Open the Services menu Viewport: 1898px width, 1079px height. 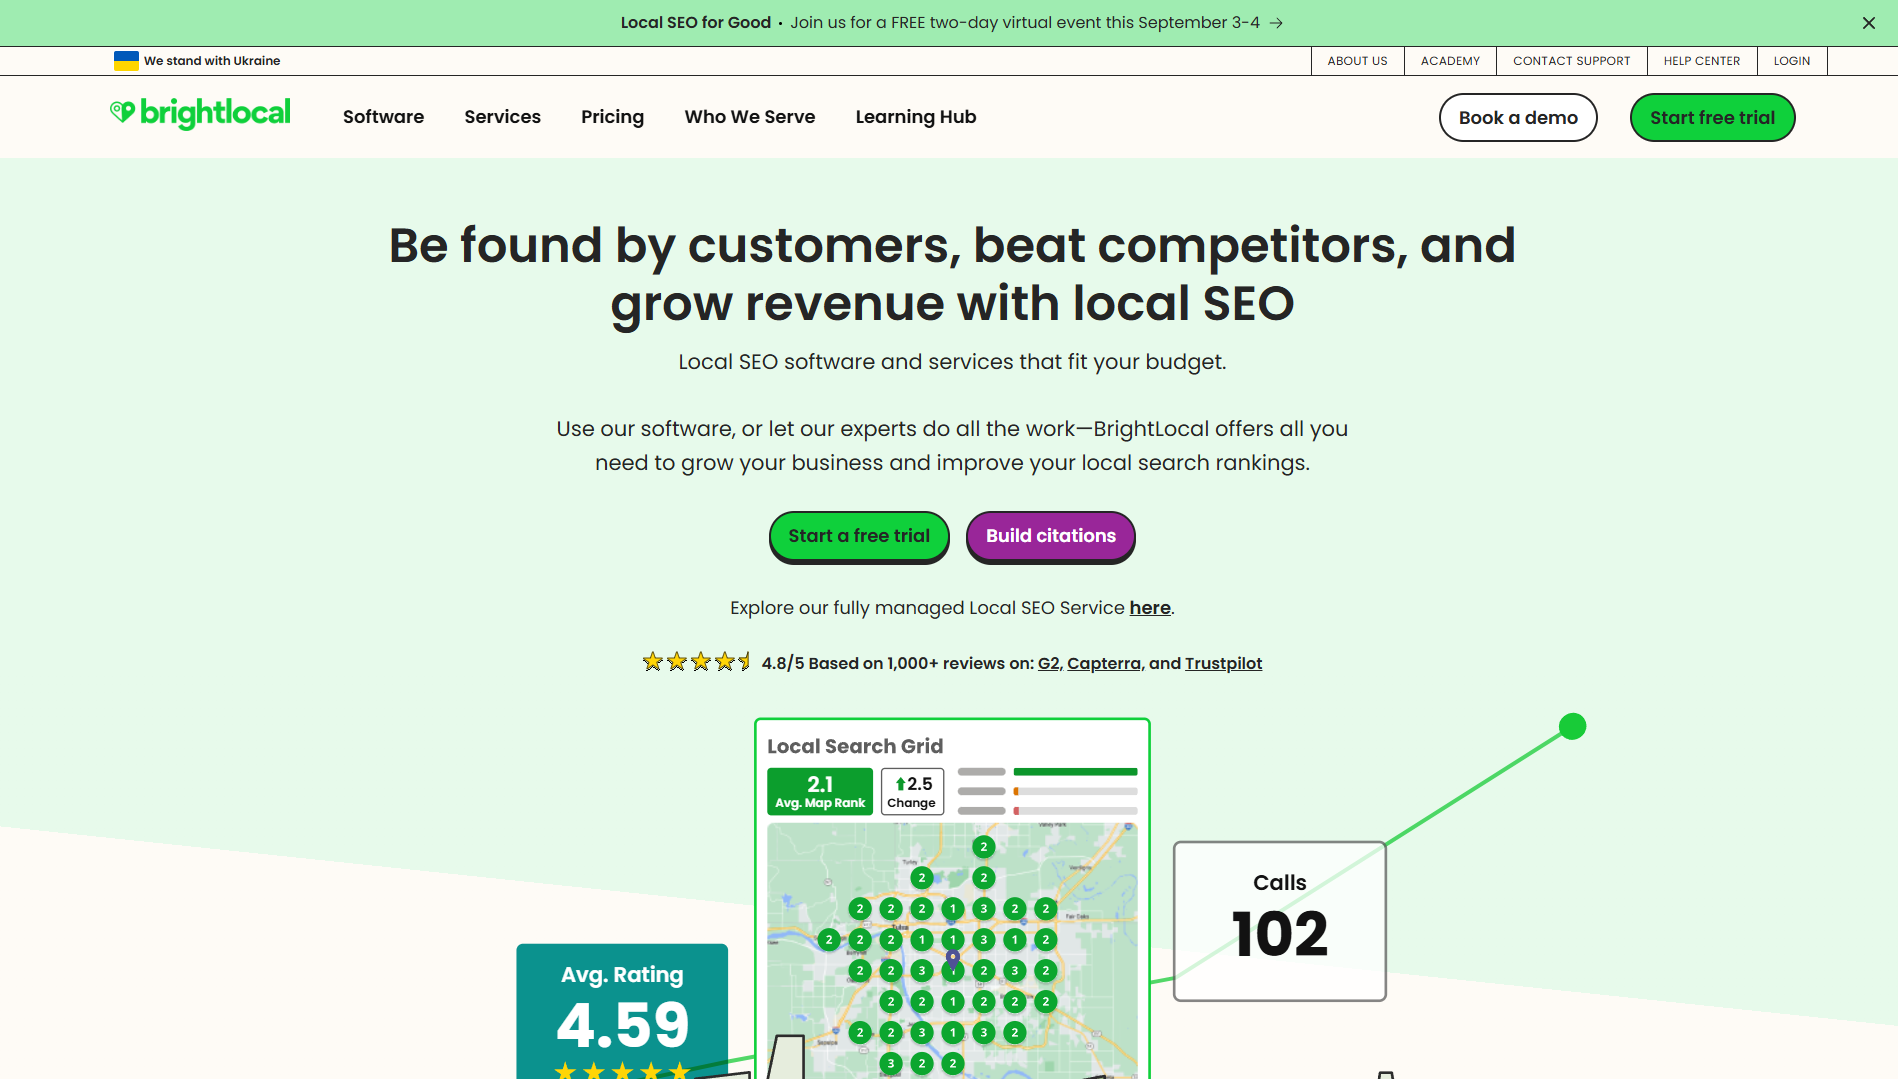click(502, 117)
